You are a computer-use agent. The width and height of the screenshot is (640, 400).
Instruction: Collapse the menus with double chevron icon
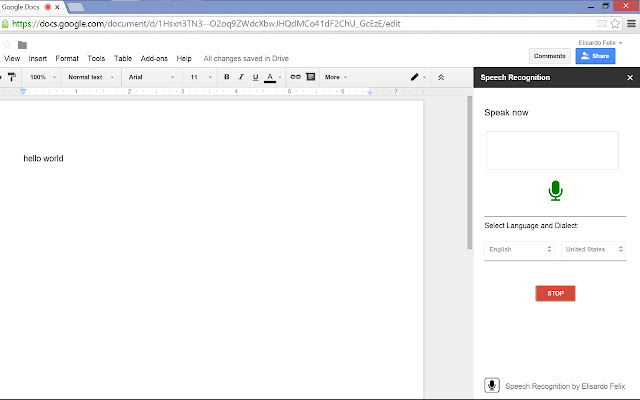[441, 77]
